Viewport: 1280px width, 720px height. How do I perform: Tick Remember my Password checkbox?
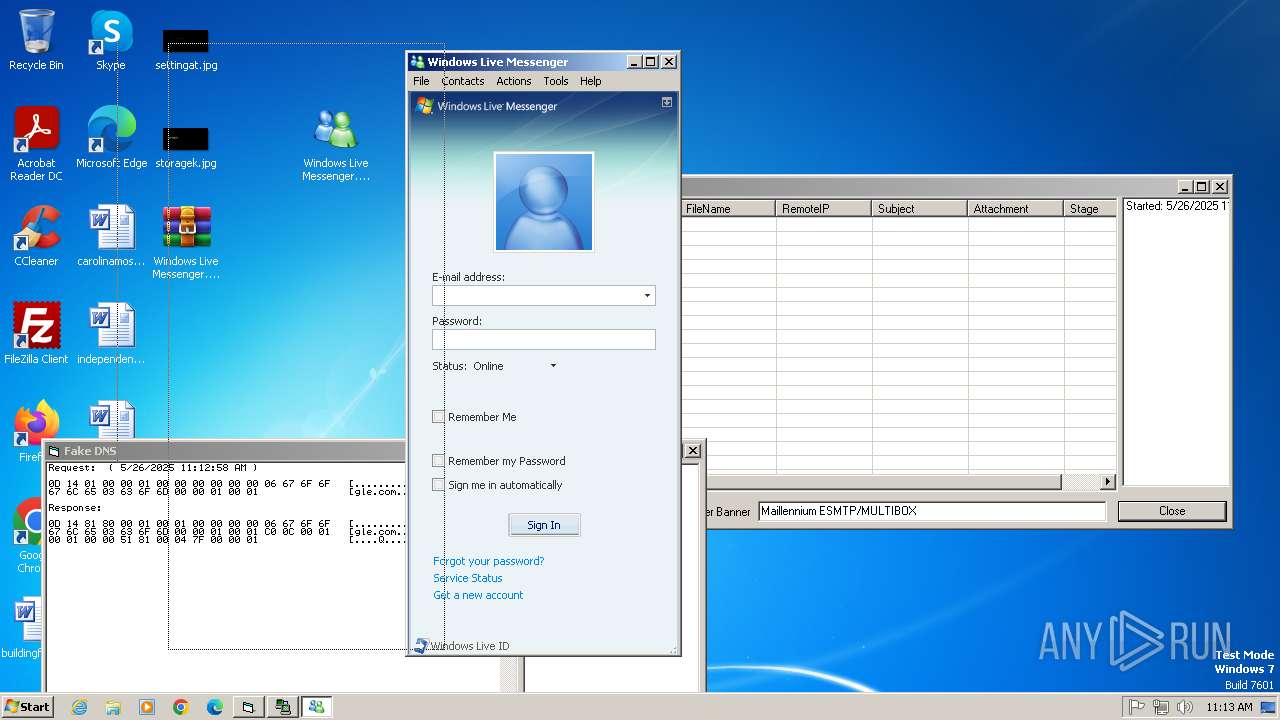[438, 461]
